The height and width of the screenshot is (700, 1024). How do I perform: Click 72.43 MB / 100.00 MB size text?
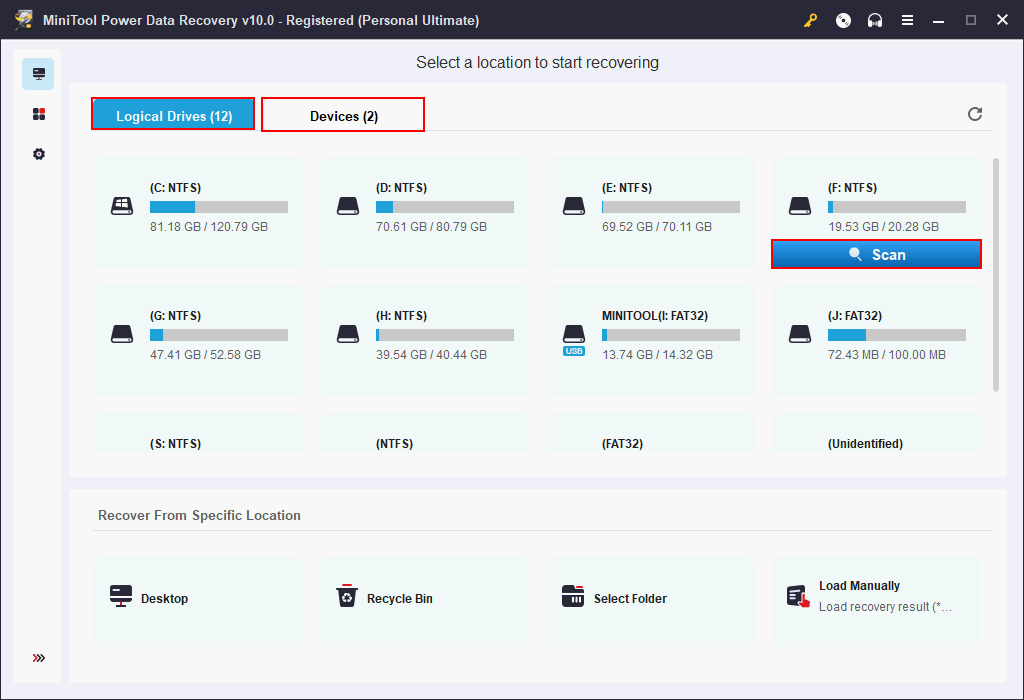click(x=887, y=355)
